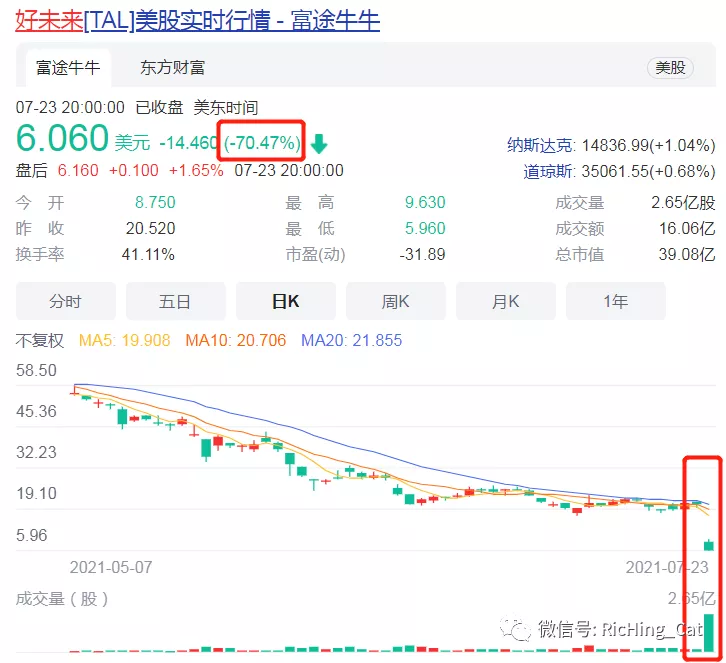Click the 道琼斯 index label
The image size is (726, 663).
(548, 171)
